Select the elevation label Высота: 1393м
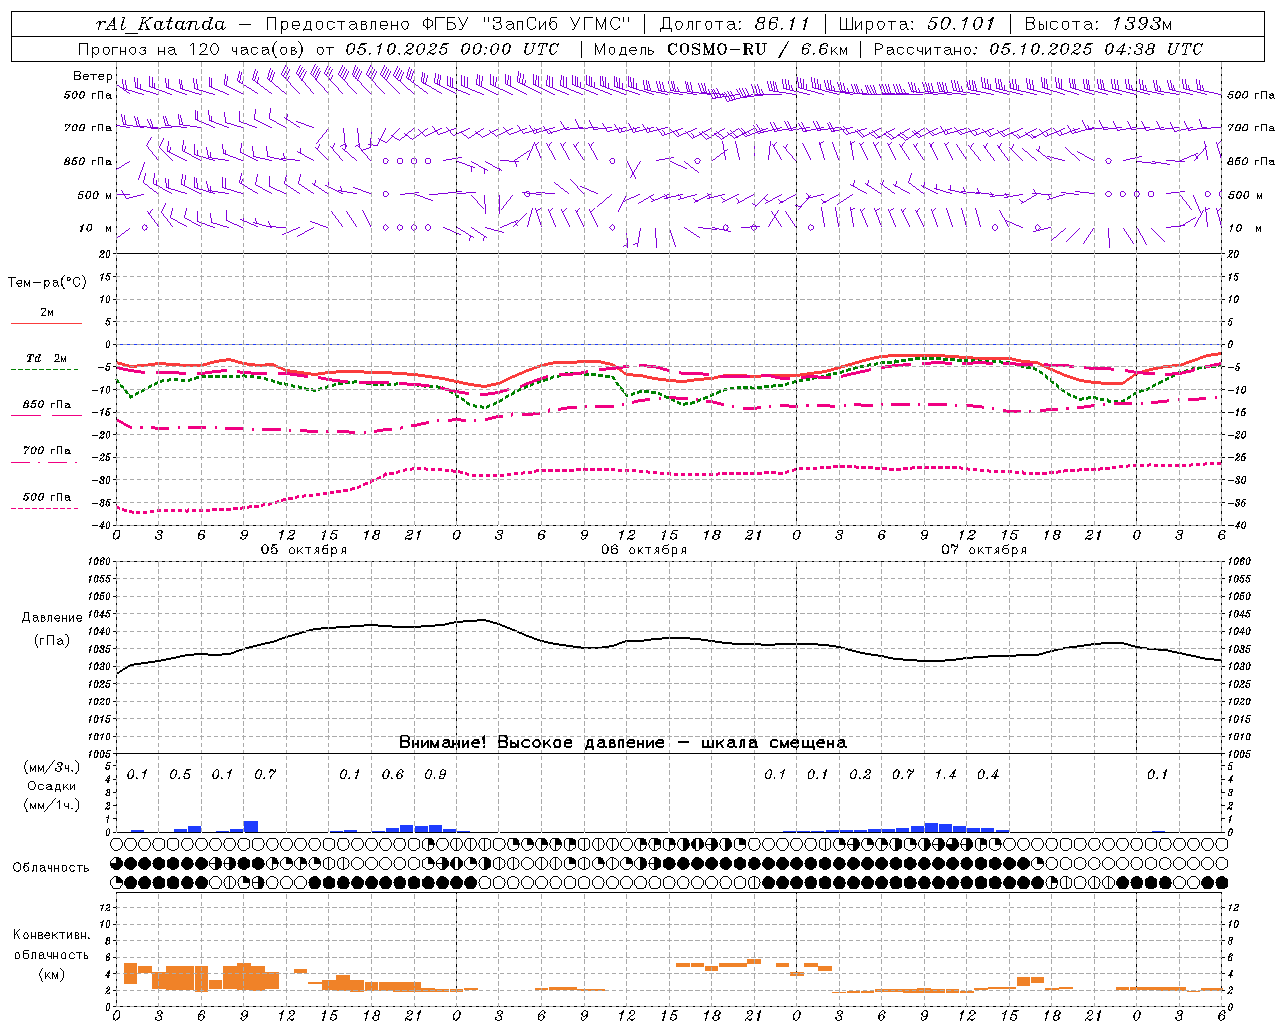1280x1024 pixels. pyautogui.click(x=1097, y=24)
